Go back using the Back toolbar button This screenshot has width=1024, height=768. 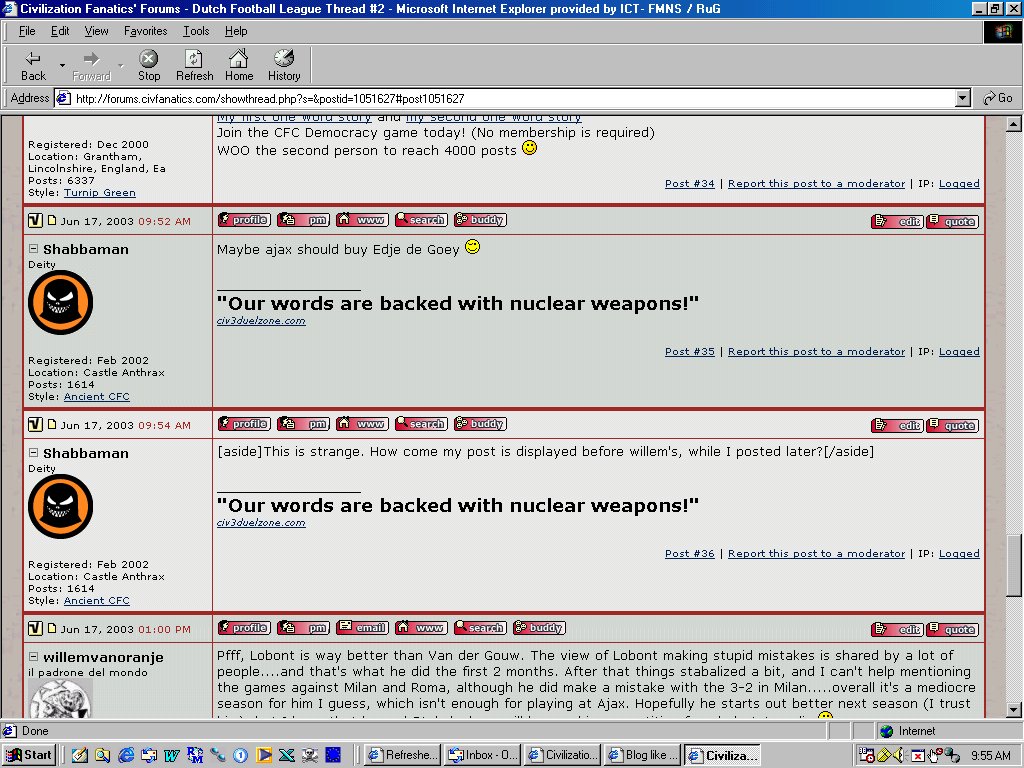point(33,66)
